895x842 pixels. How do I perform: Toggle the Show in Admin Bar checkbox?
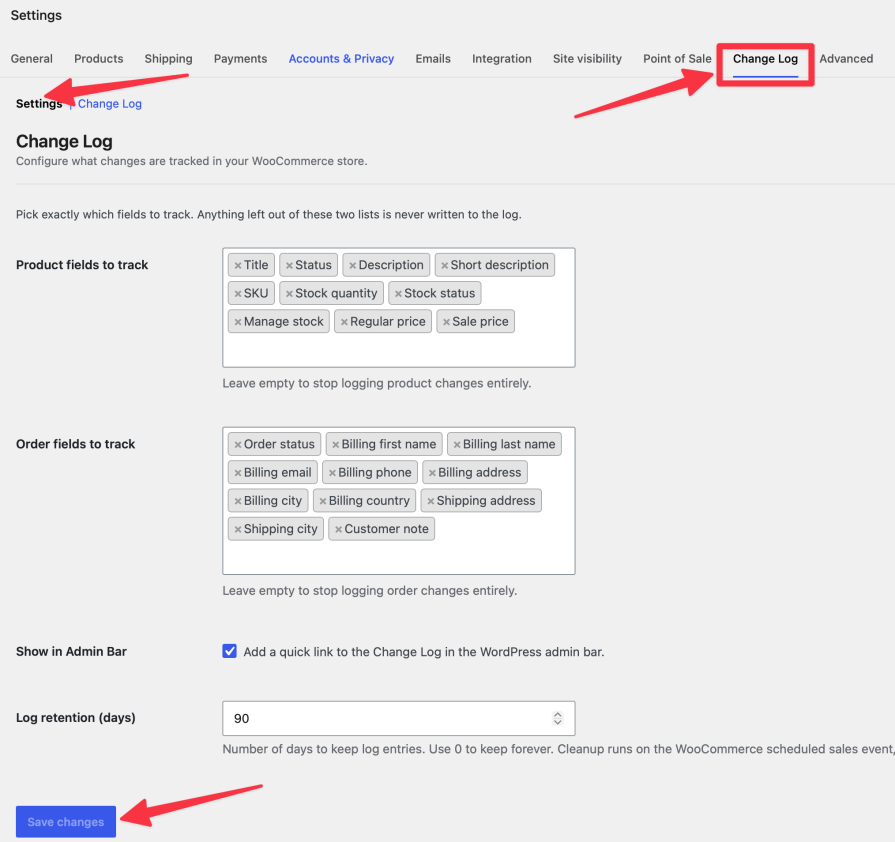click(229, 651)
